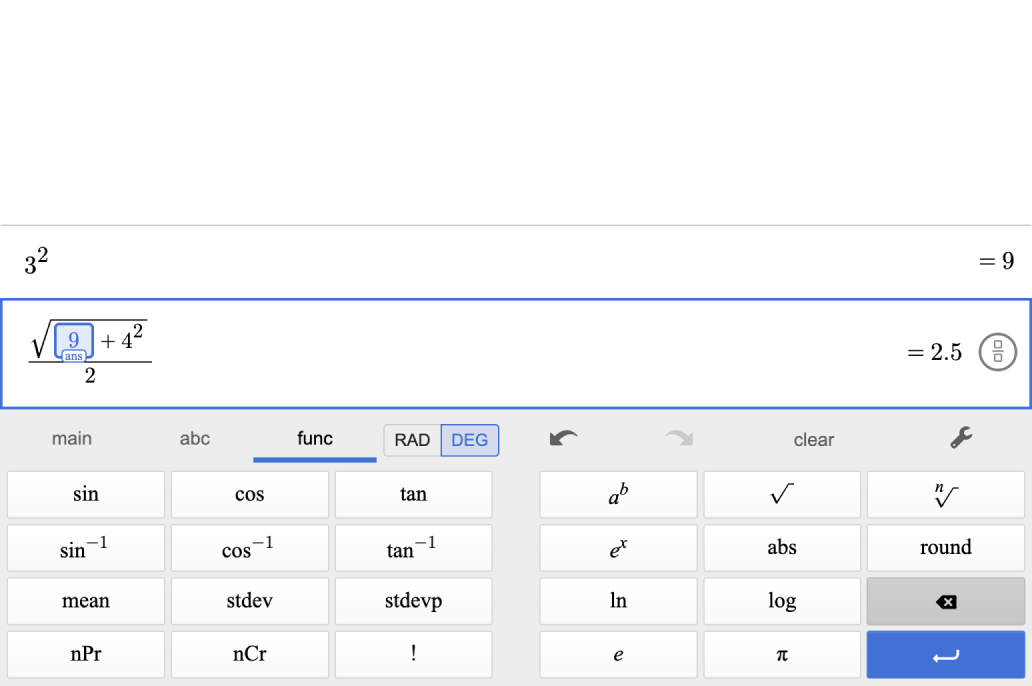Click the fraction toggle beside the 2.5 result
The width and height of the screenshot is (1032, 686).
coord(997,352)
